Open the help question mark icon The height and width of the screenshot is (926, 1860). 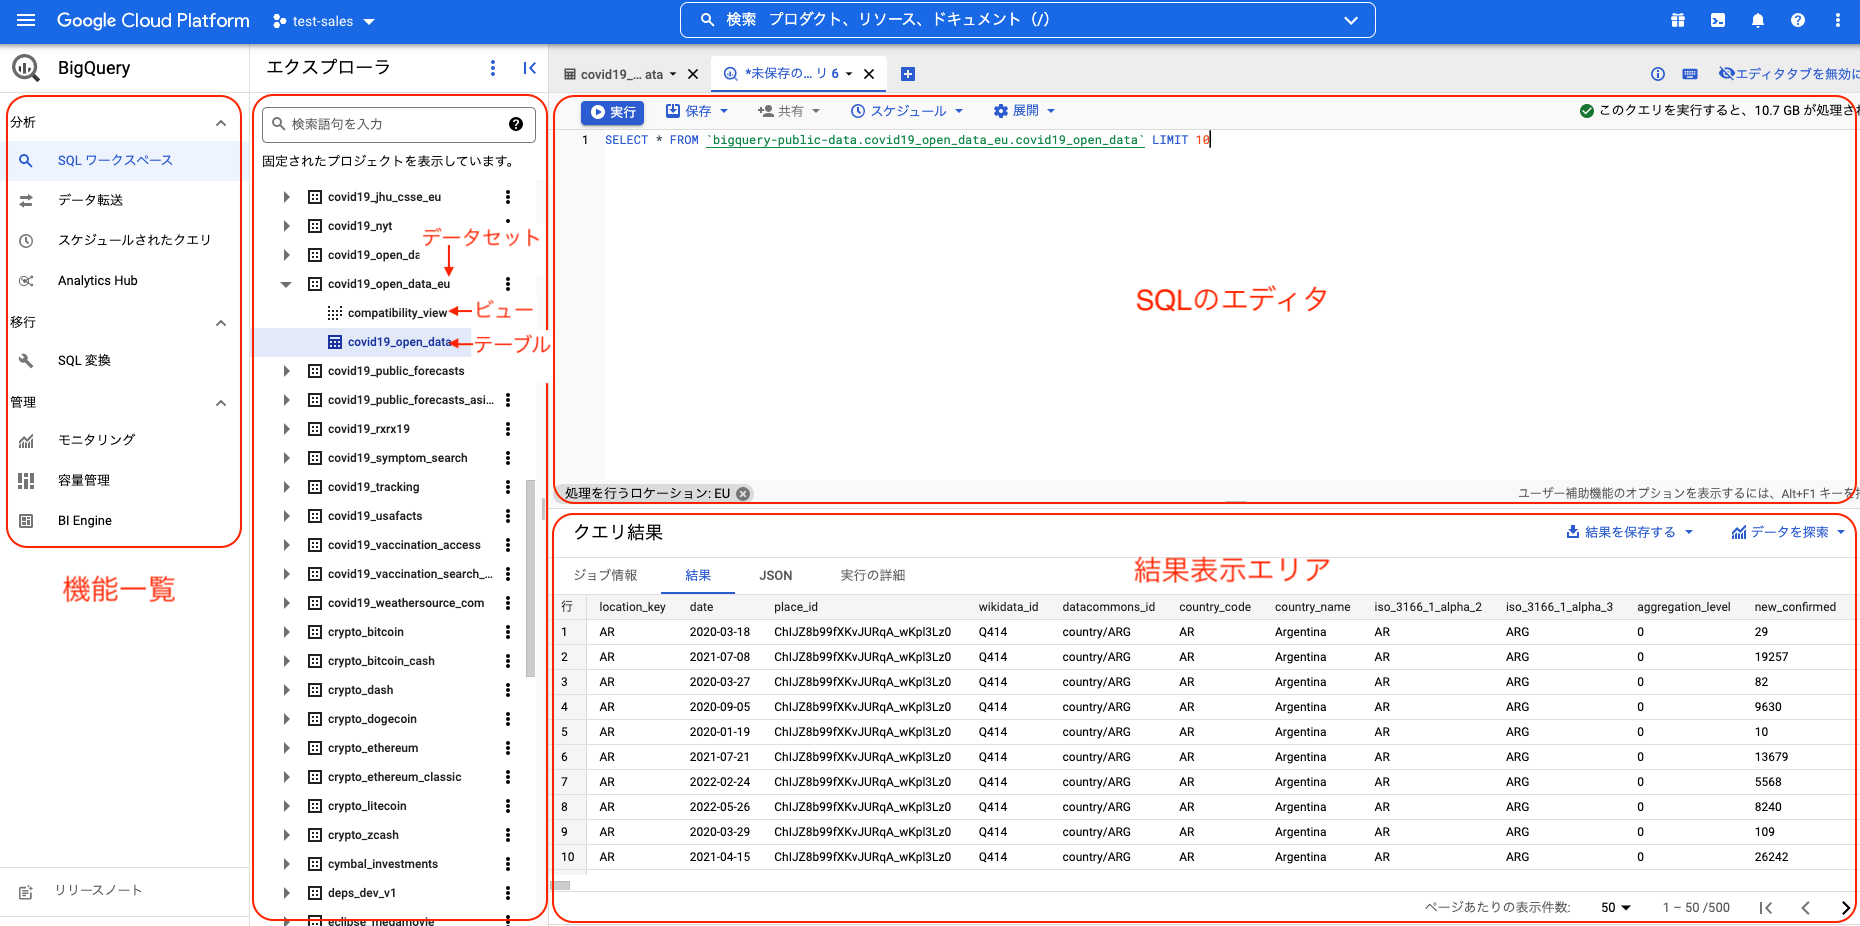tap(1798, 20)
